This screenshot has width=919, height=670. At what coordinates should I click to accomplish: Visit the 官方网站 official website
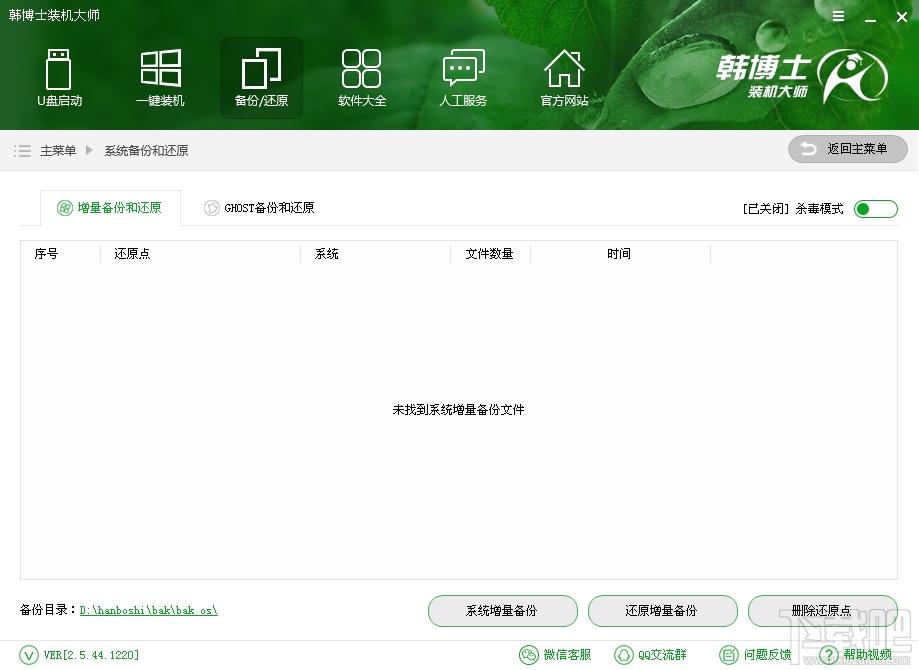point(564,78)
